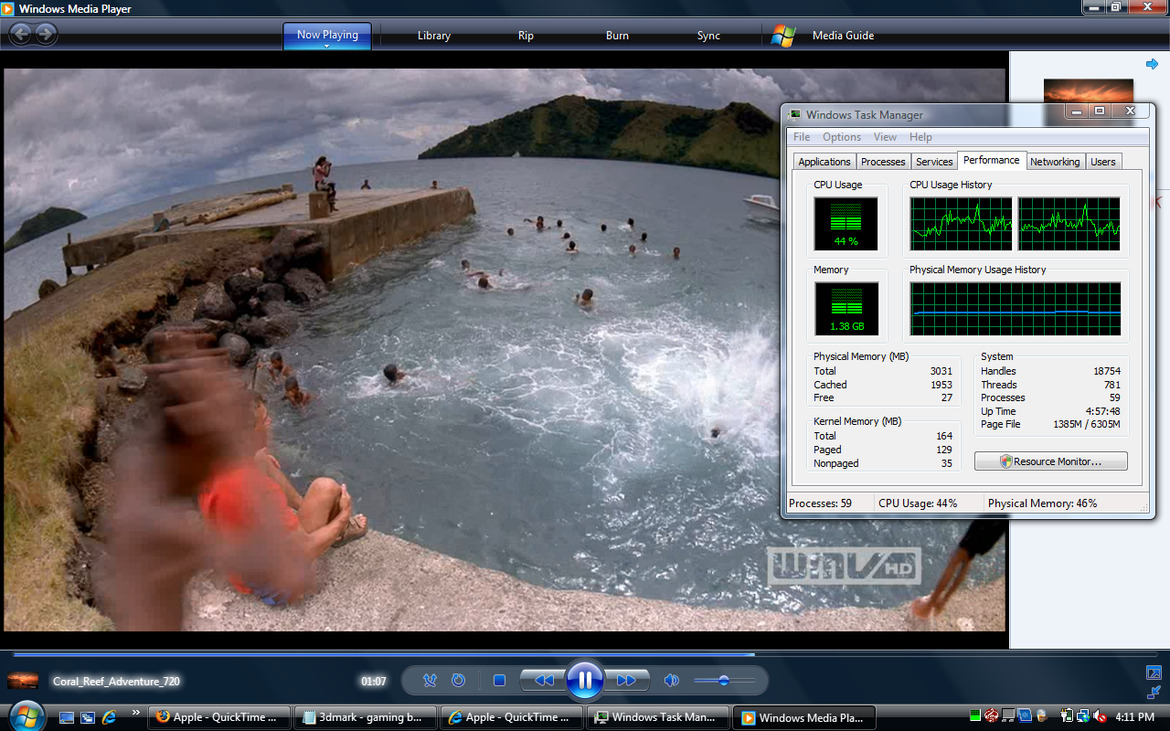
Task: Open the Burn tab
Action: pos(617,35)
